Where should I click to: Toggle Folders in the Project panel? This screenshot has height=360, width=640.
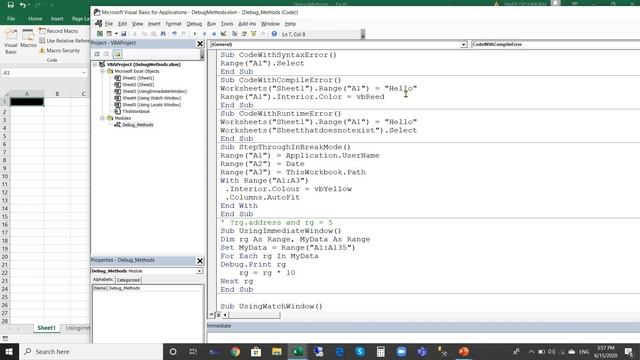click(118, 54)
